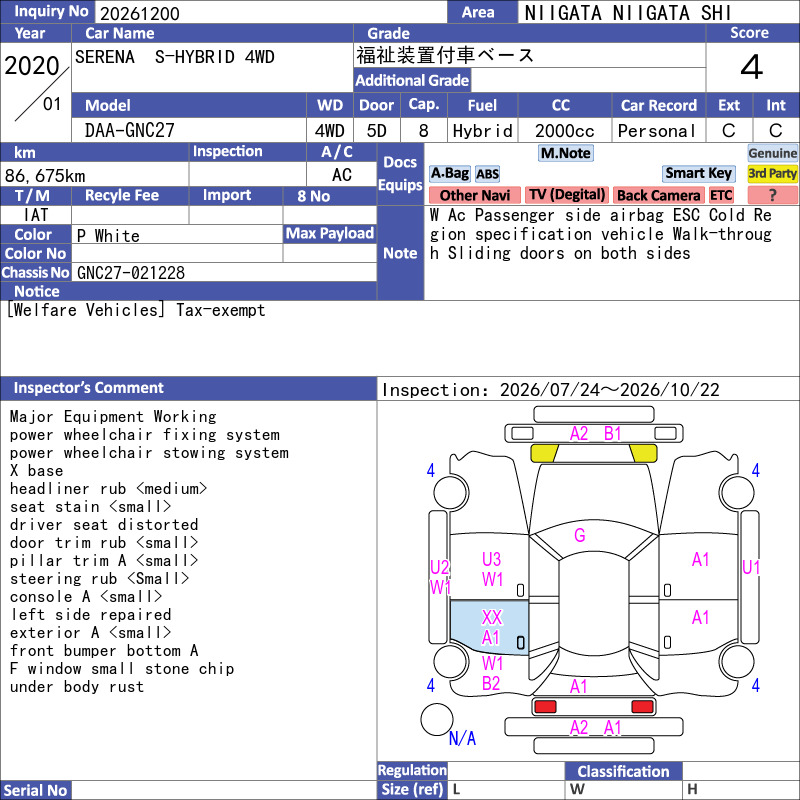Click the left yellow headlight
Image resolution: width=800 pixels, height=800 pixels.
point(545,453)
